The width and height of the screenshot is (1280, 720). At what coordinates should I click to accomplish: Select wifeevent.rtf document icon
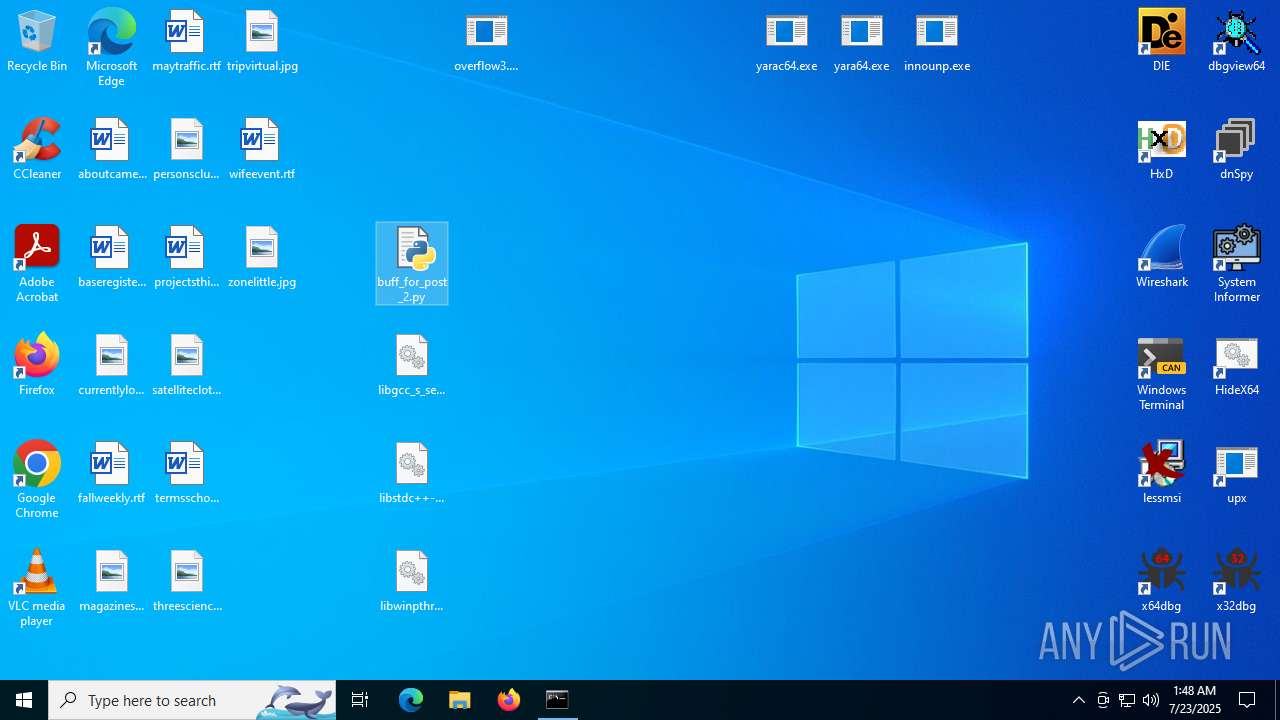(x=262, y=150)
